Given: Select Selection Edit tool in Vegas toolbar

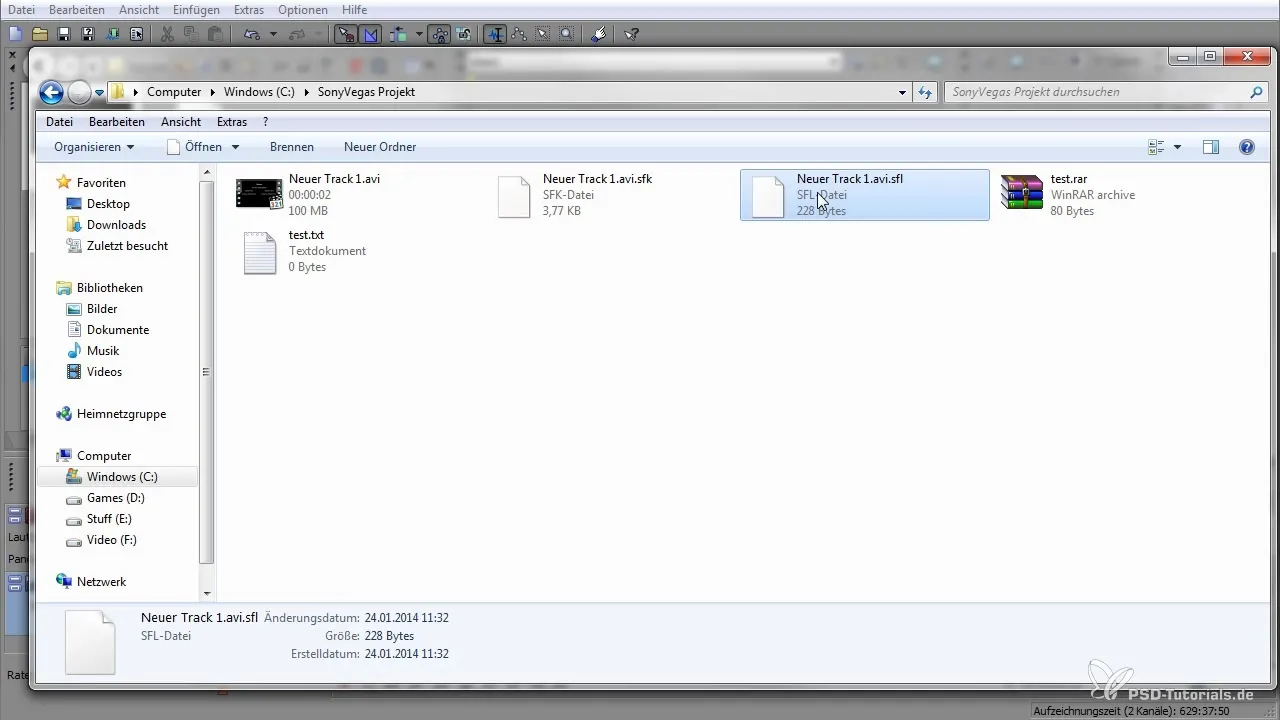Looking at the screenshot, I should 543,34.
